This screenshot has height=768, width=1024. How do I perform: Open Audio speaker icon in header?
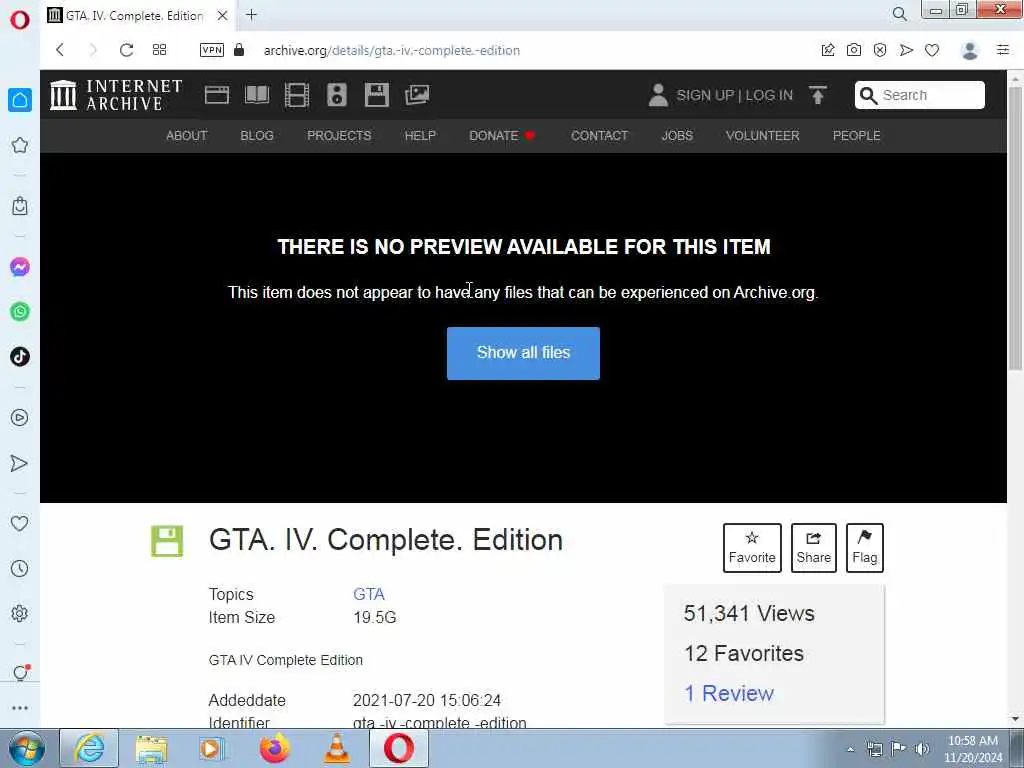337,95
